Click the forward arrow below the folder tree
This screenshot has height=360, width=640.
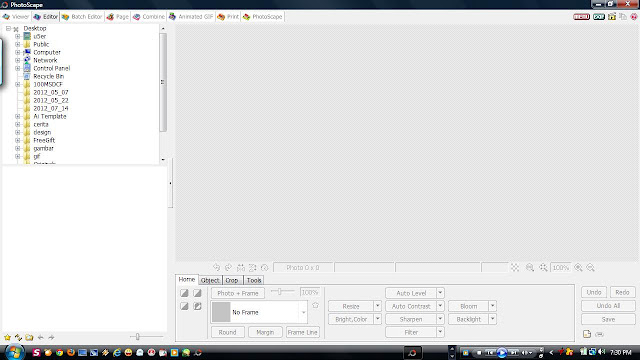[x=51, y=337]
